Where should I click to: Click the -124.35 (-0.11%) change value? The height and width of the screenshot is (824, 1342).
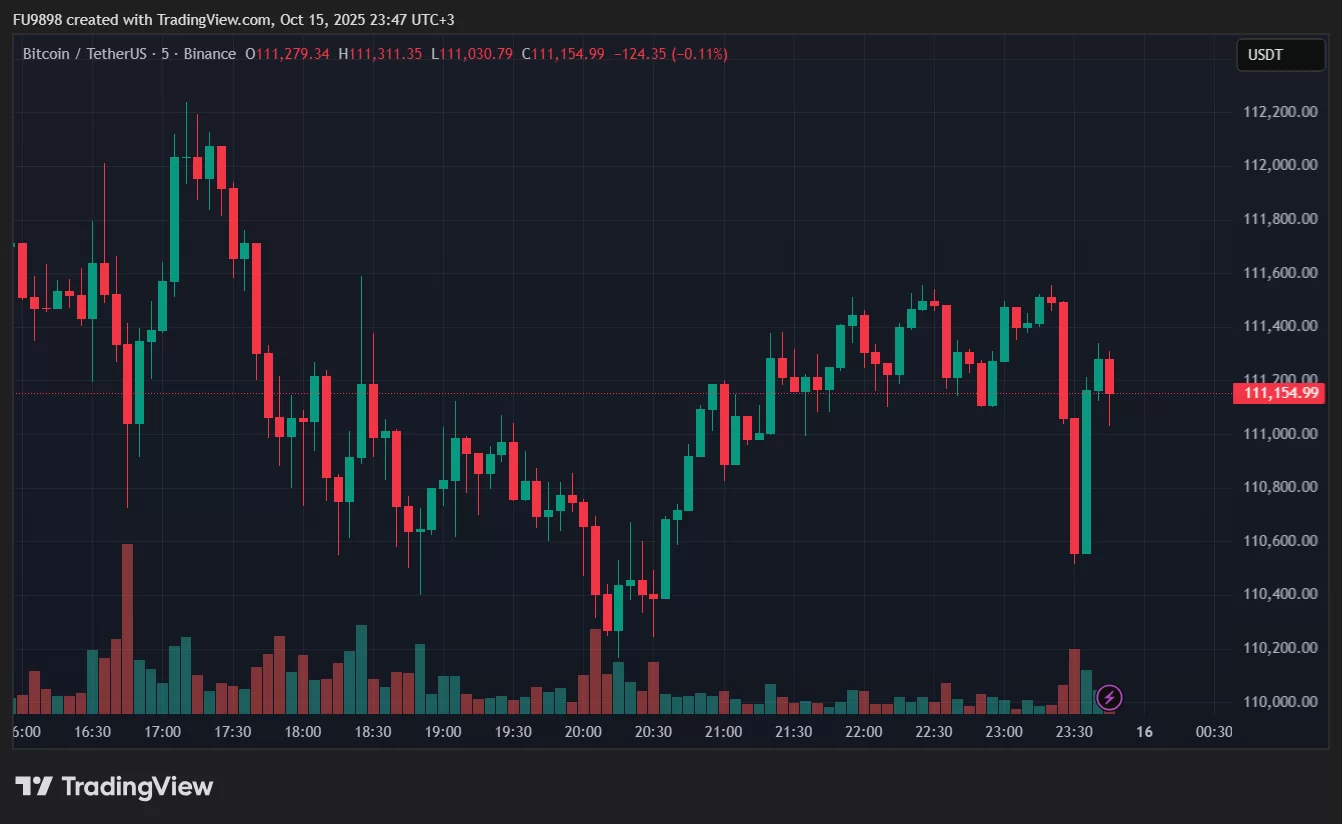(670, 54)
